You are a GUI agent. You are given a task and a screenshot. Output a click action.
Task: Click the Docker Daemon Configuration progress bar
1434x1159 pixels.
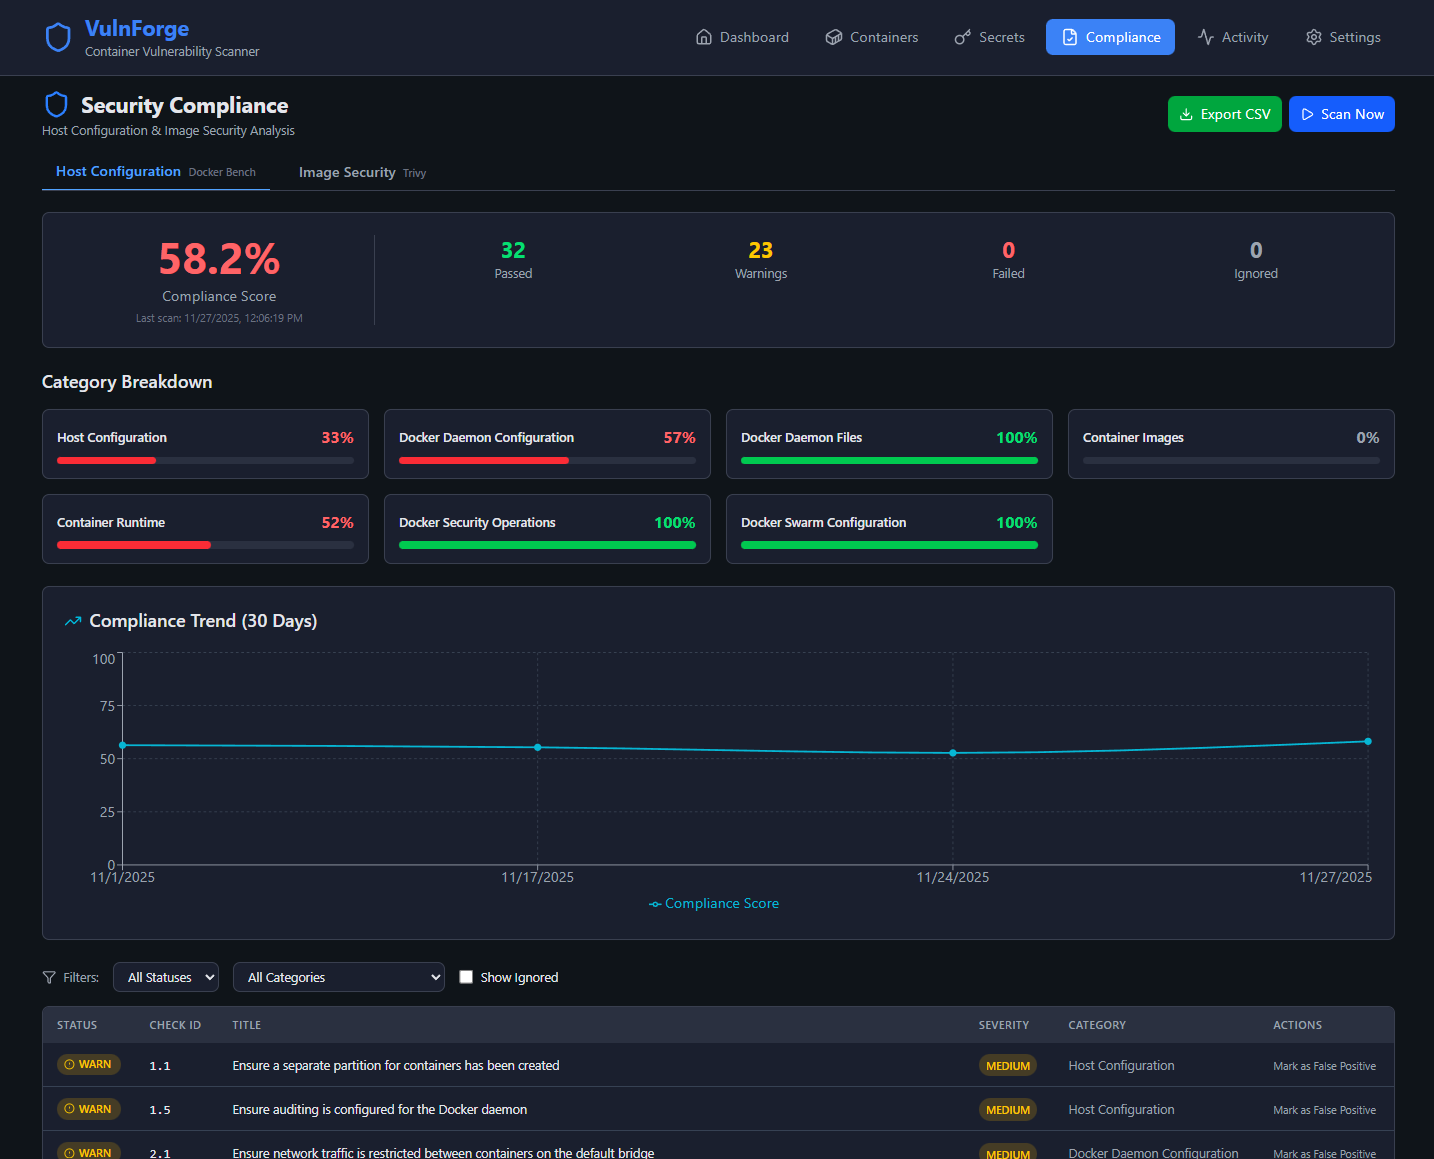coord(547,461)
